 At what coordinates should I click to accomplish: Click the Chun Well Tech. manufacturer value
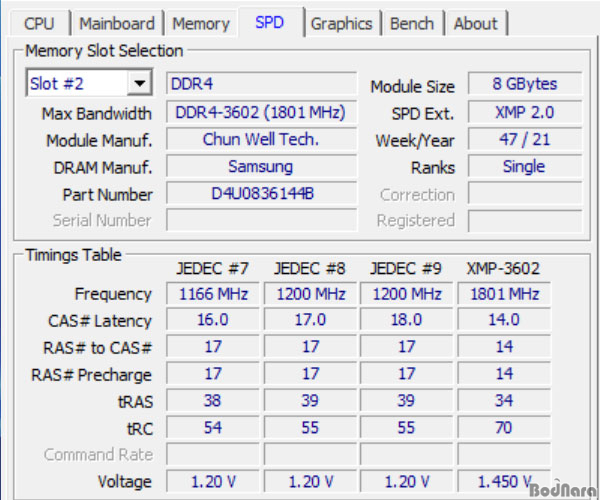(x=261, y=139)
